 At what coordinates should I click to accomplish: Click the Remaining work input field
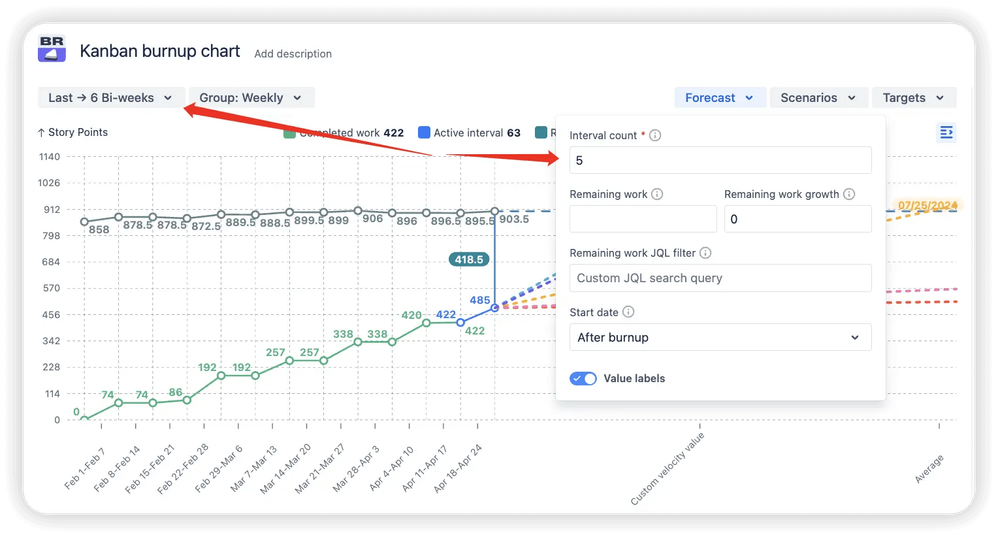(x=643, y=219)
